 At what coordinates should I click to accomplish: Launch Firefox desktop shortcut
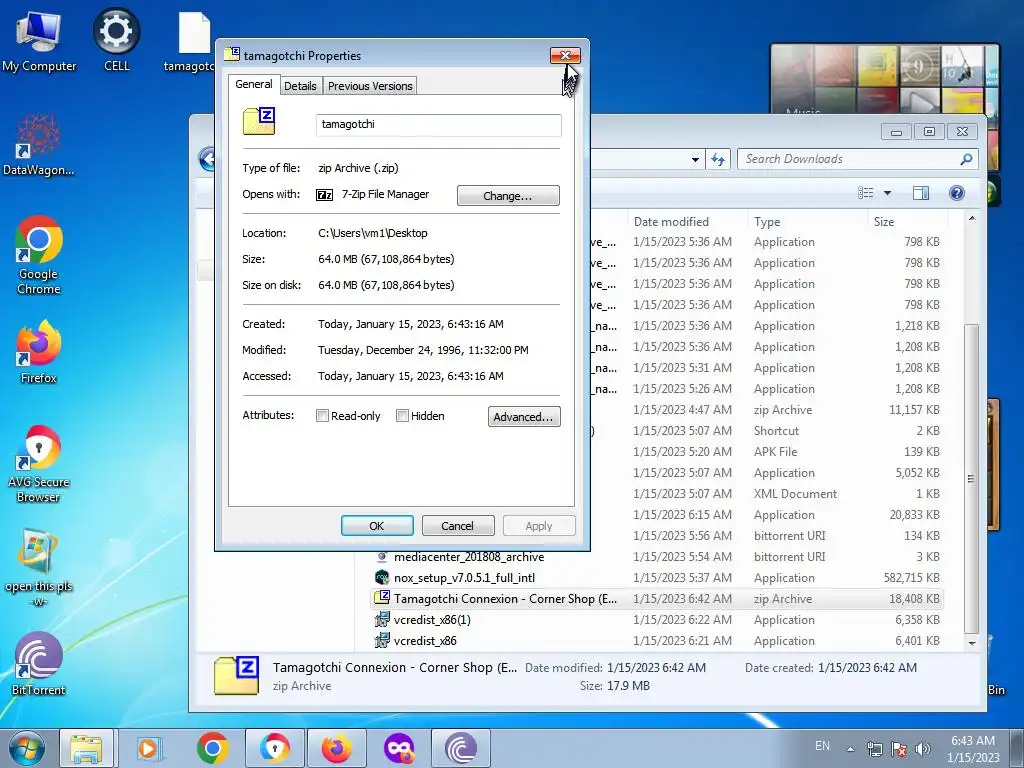point(39,351)
